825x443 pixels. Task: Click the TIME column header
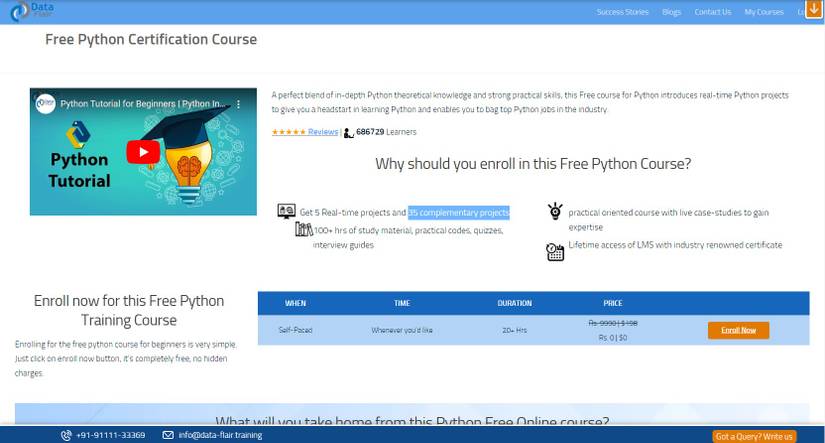tap(402, 303)
